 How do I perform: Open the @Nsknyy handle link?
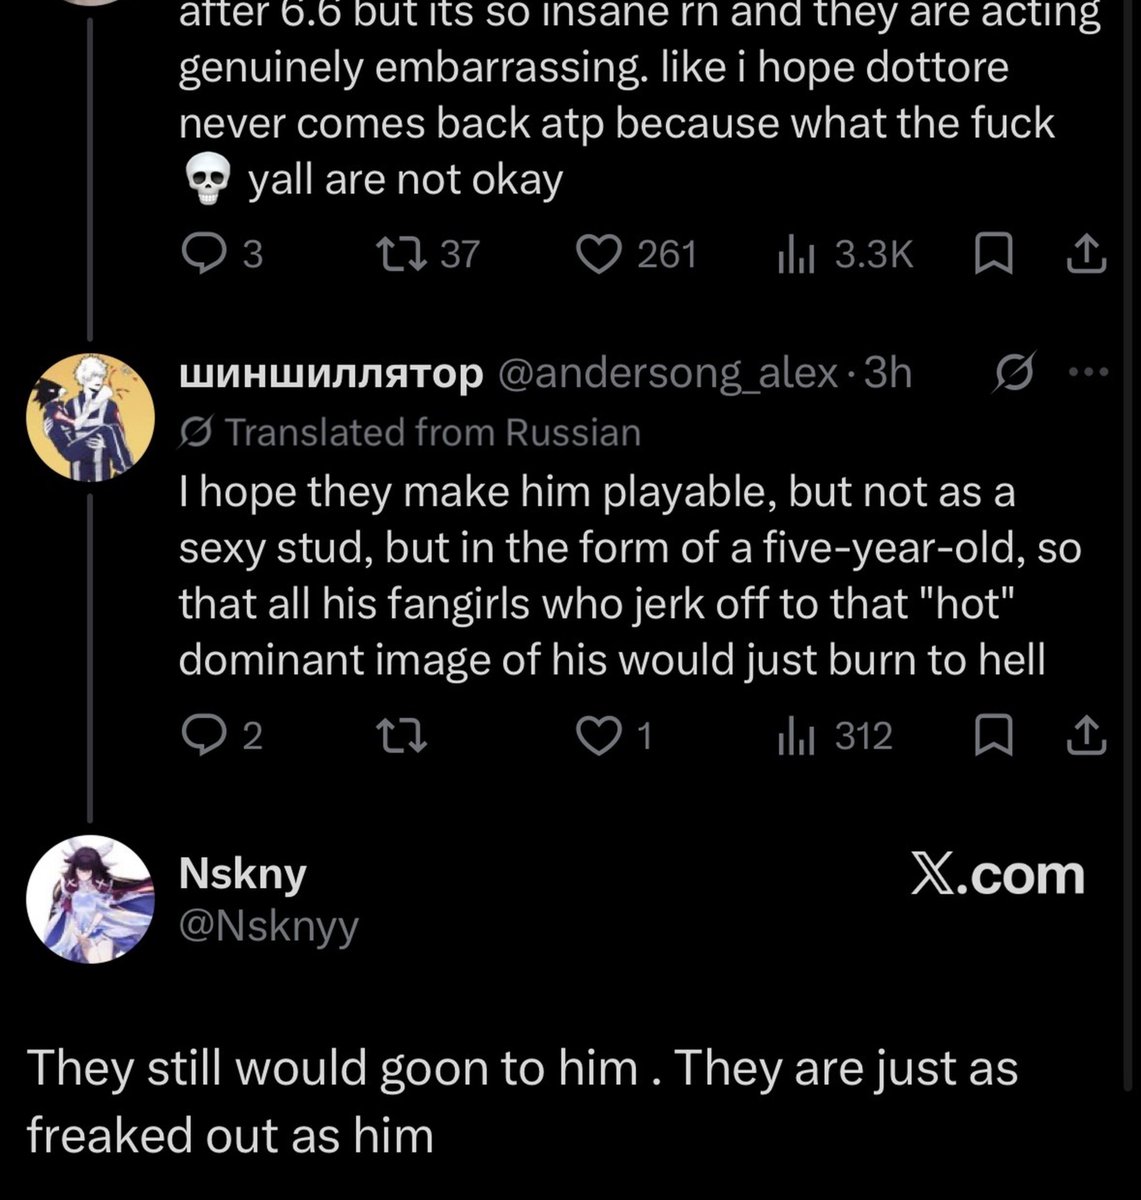click(x=268, y=927)
